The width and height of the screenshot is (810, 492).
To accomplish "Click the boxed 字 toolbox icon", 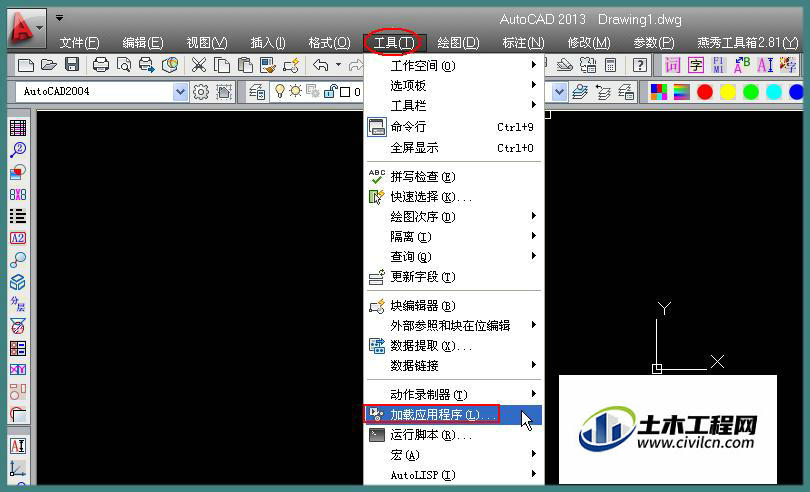I will click(695, 65).
